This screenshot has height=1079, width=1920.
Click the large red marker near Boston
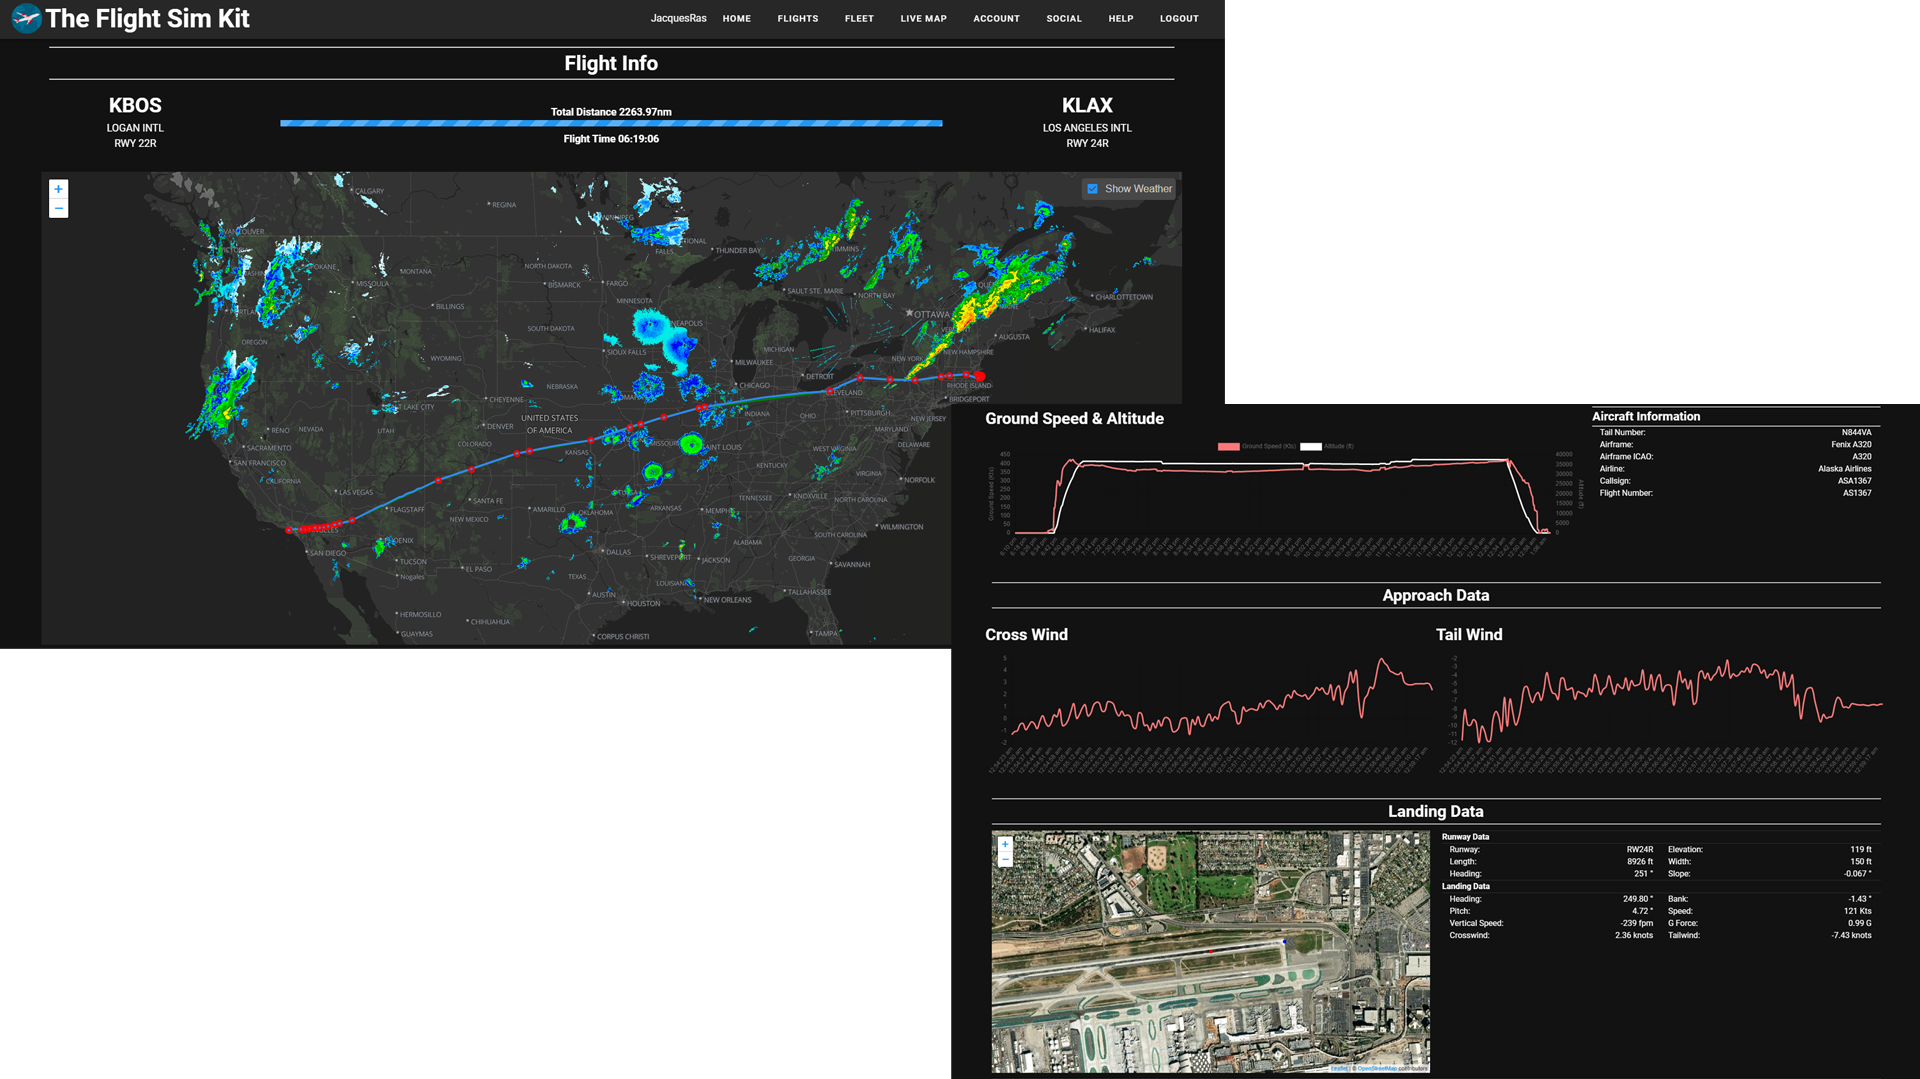[x=980, y=377]
